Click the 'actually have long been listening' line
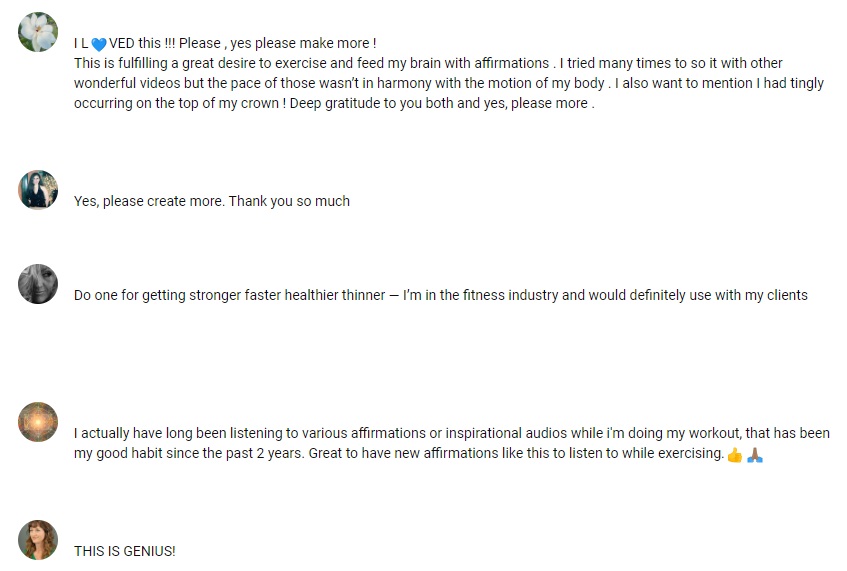Image resolution: width=847 pixels, height=571 pixels. tap(452, 433)
